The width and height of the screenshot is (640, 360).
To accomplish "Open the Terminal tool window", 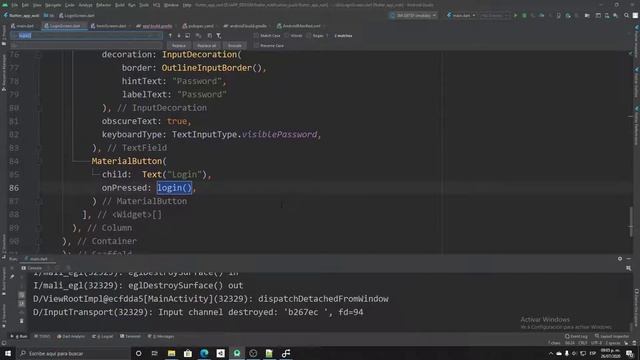I will pos(130,336).
